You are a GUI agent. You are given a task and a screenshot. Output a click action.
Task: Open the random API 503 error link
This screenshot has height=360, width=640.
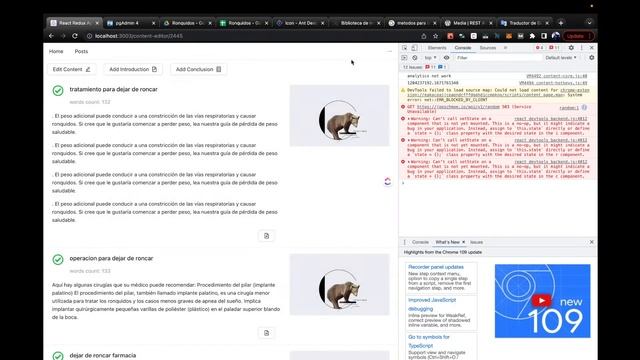point(458,107)
